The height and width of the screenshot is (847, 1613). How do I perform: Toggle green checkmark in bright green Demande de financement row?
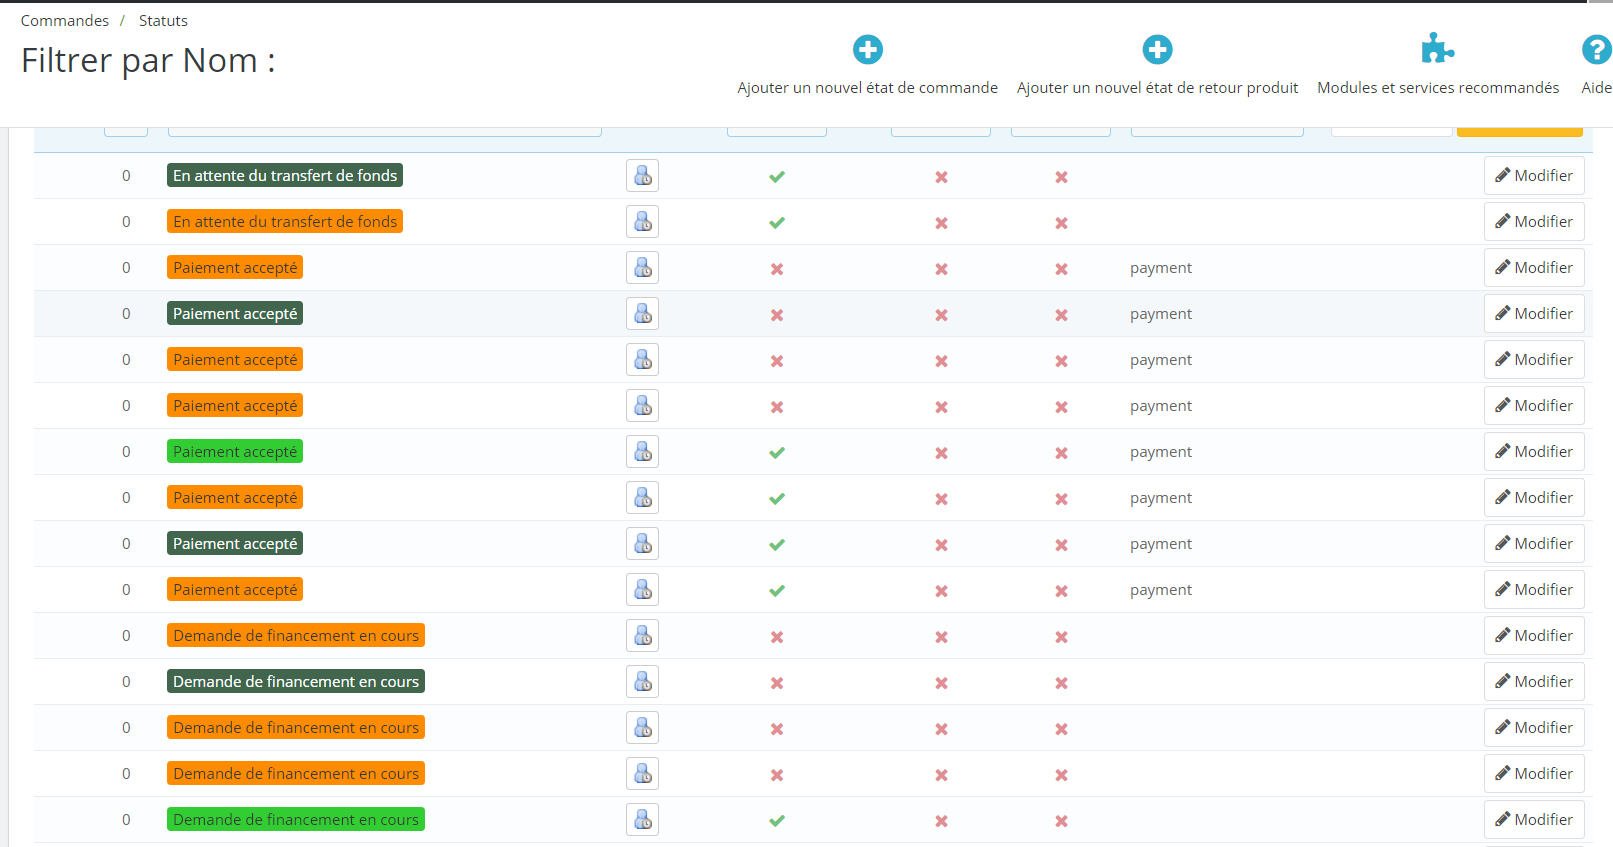777,821
